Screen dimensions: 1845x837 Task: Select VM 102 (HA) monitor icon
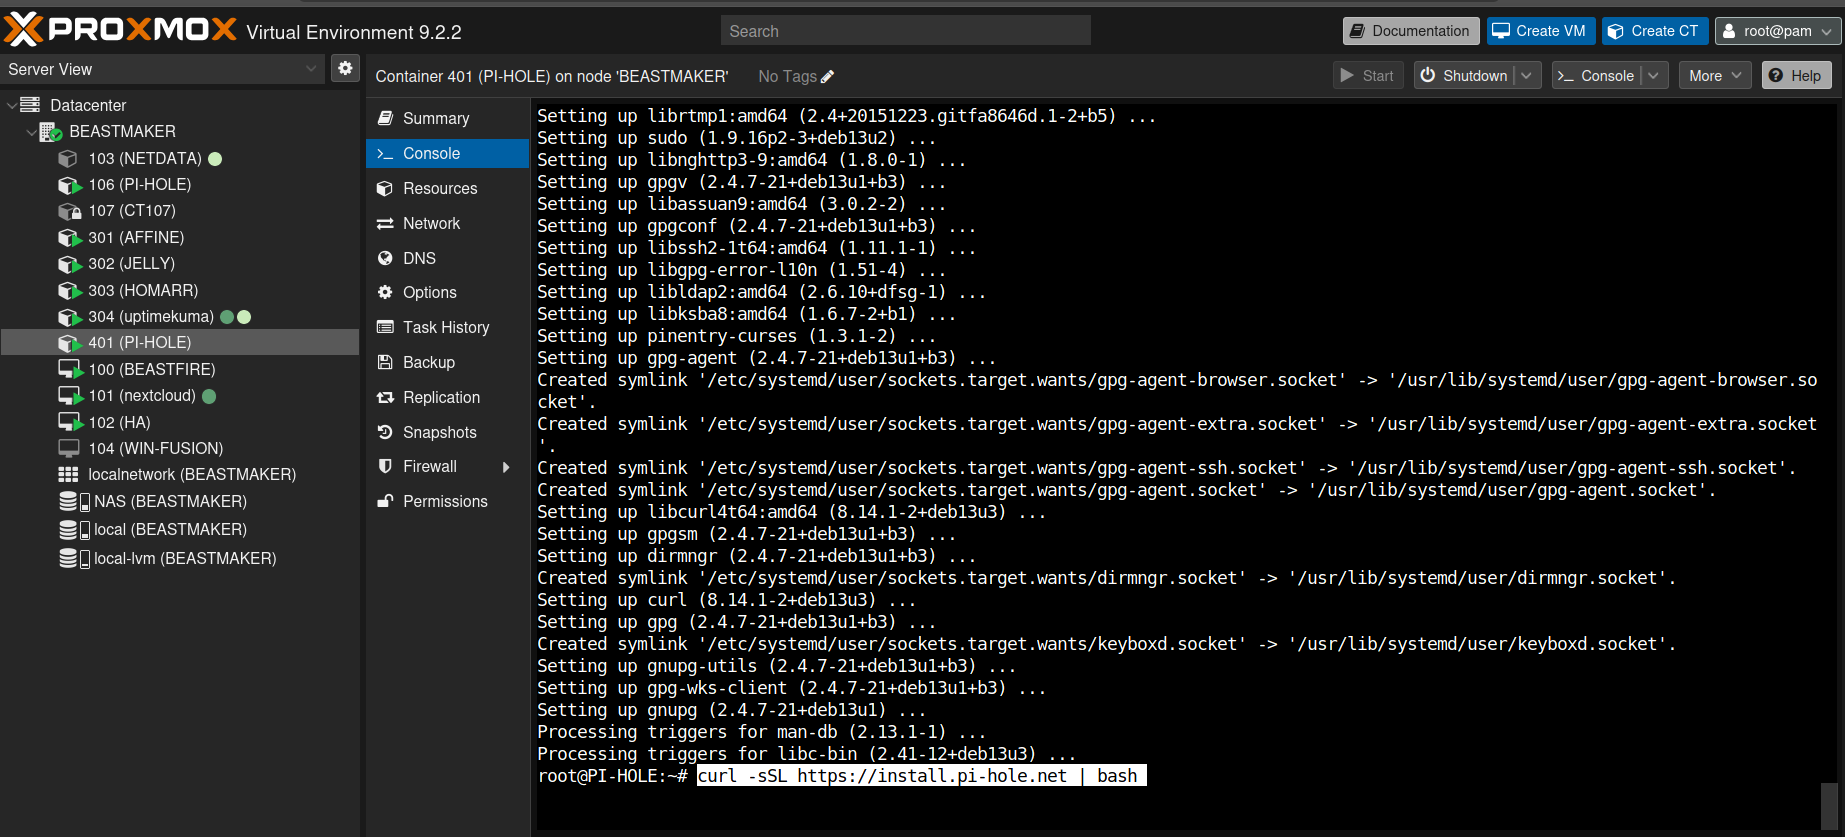tap(70, 422)
